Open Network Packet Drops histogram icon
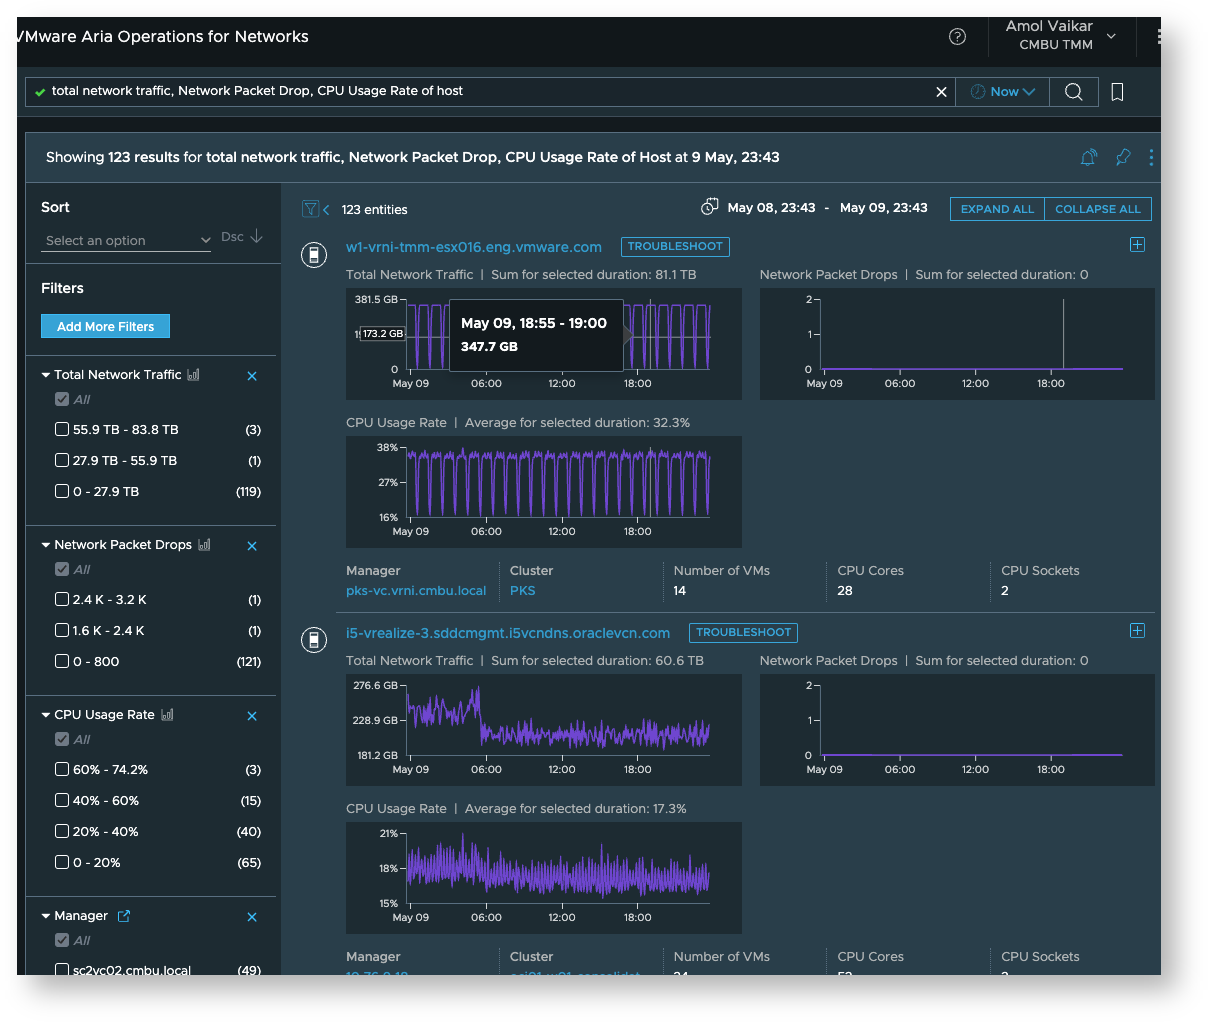Viewport: 1209px width, 1023px height. pos(204,545)
